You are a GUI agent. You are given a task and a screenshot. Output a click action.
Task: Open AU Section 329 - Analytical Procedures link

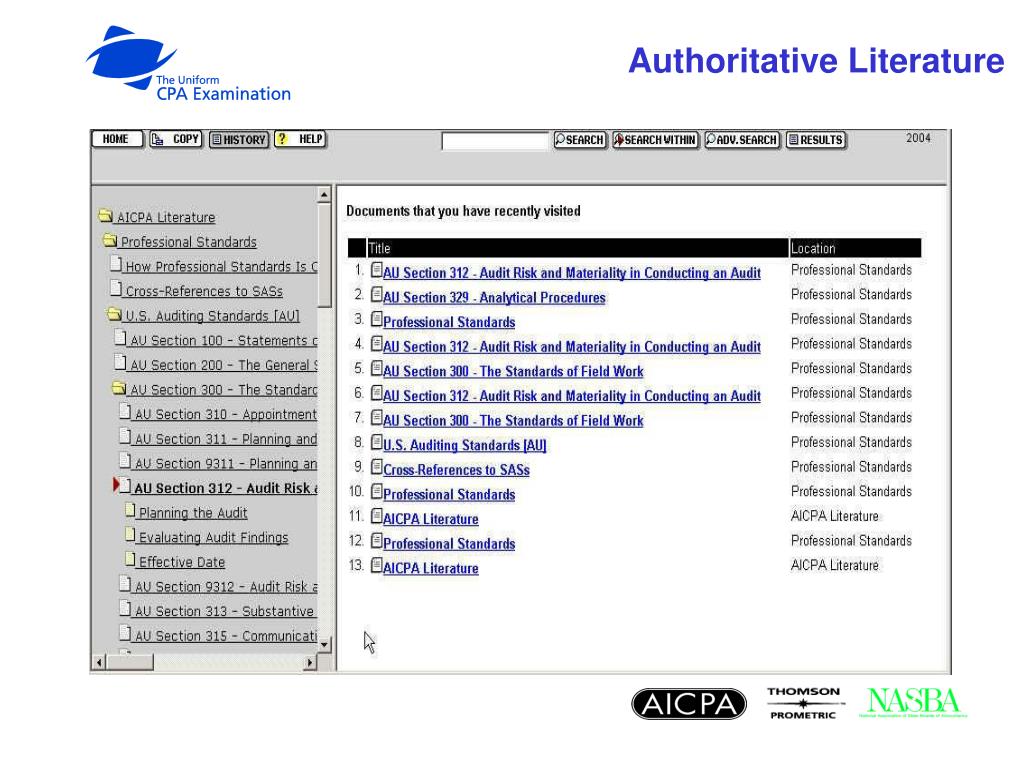click(x=494, y=298)
